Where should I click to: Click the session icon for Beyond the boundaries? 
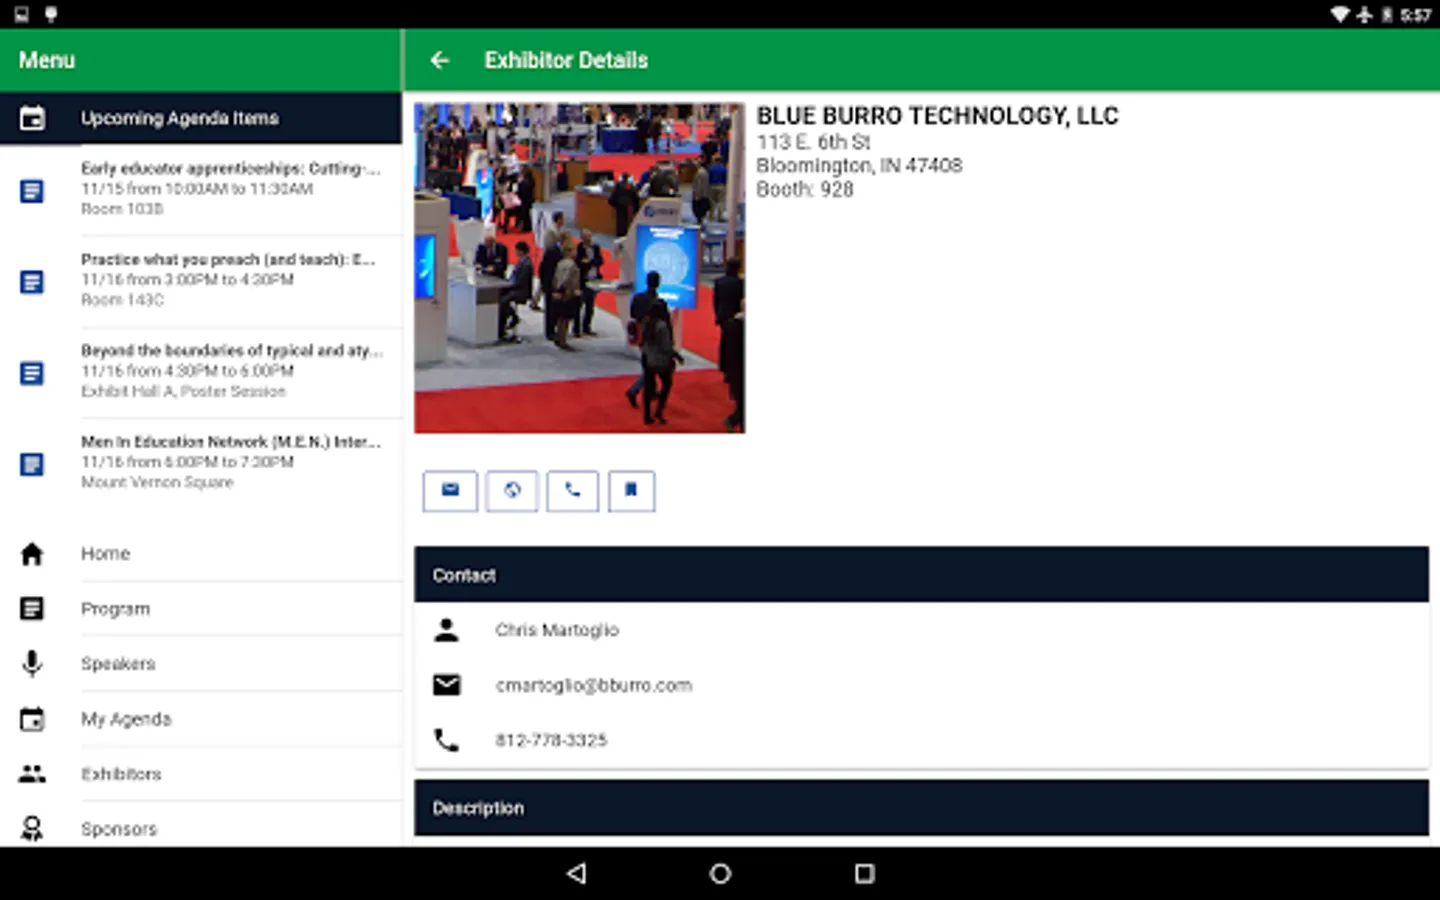tap(32, 373)
